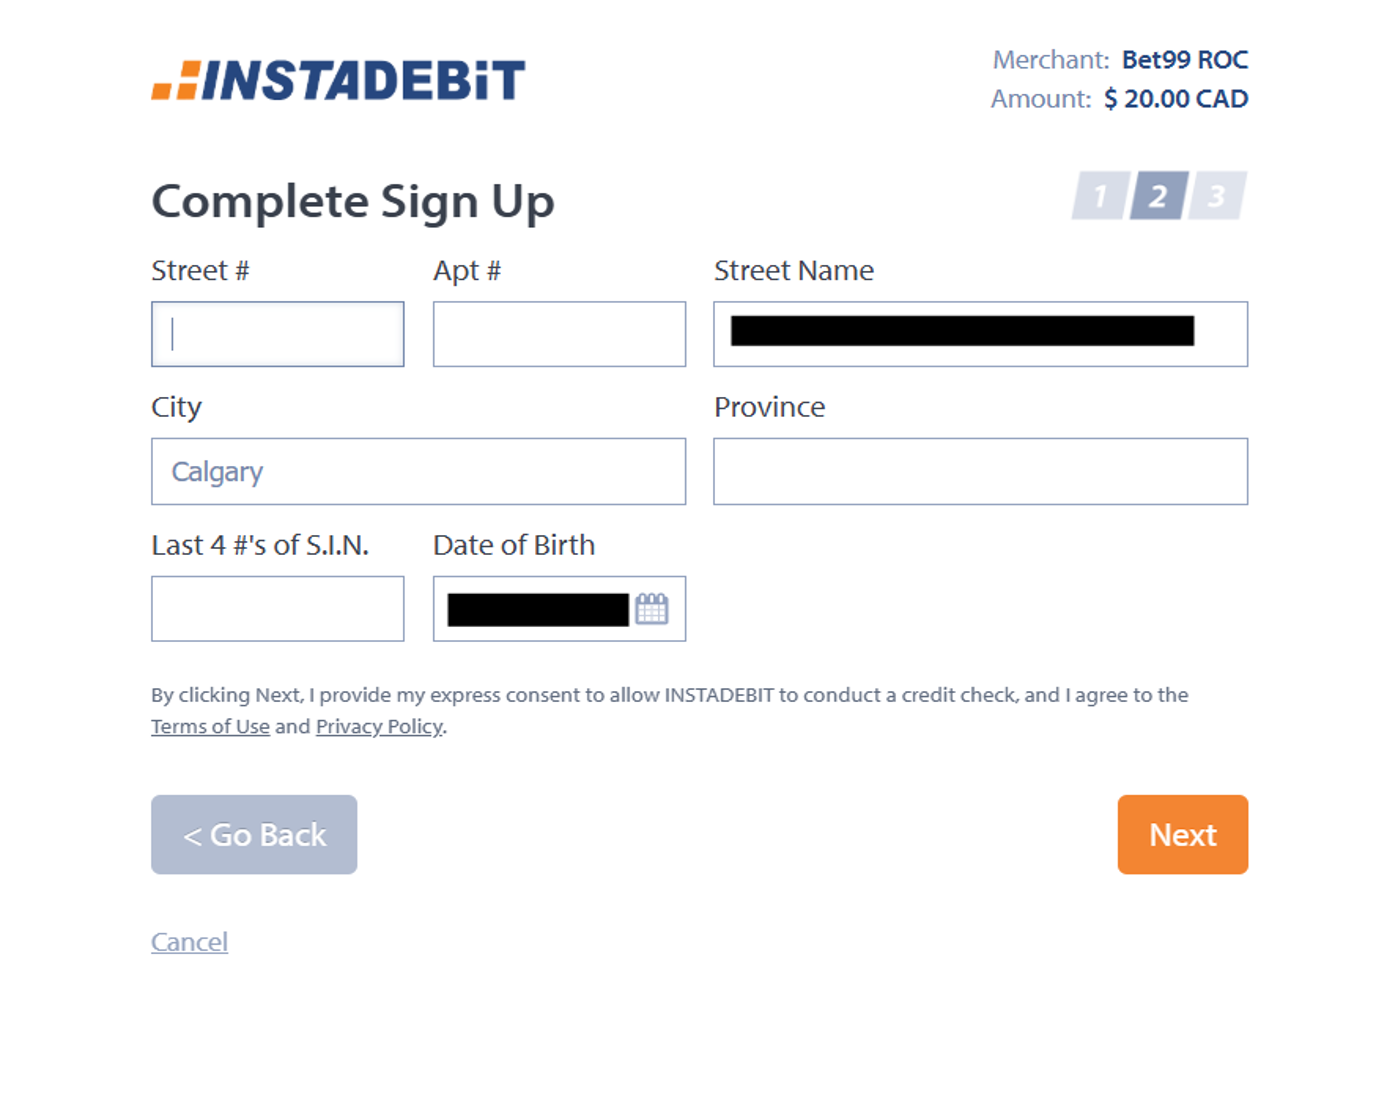Cancel the sign up process

(x=189, y=942)
